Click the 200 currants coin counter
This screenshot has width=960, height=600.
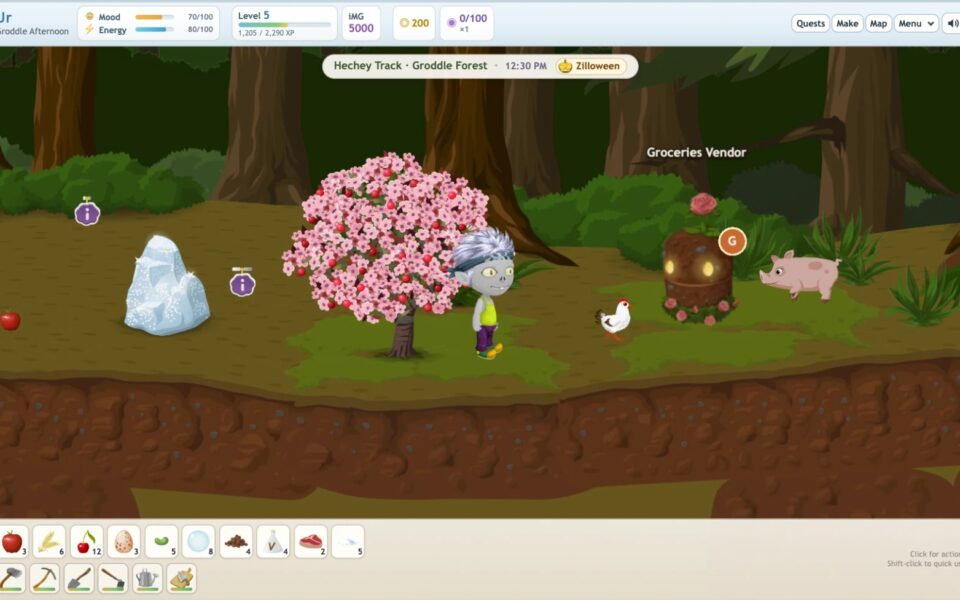coord(414,23)
